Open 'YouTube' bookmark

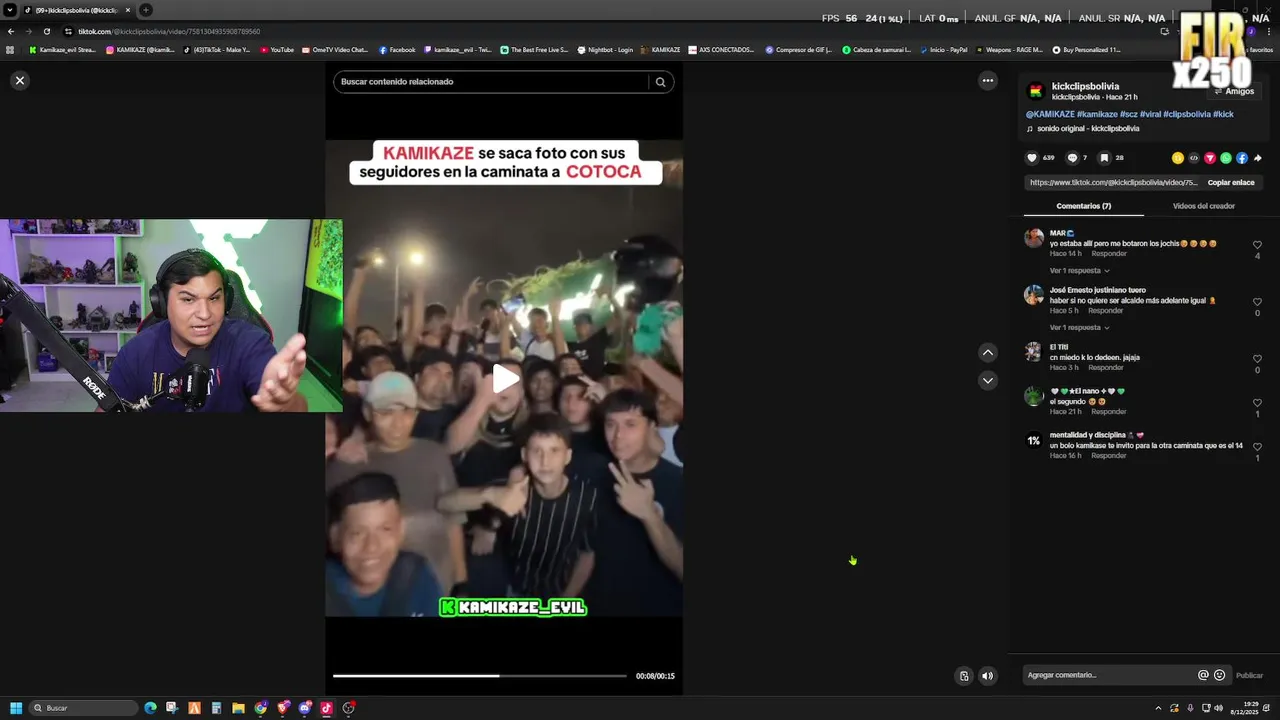277,50
